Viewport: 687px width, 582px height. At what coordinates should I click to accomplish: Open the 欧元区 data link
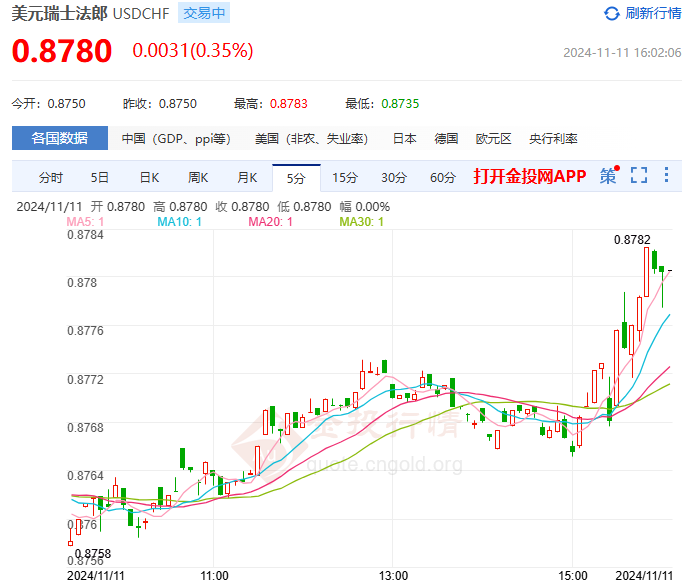pyautogui.click(x=494, y=138)
